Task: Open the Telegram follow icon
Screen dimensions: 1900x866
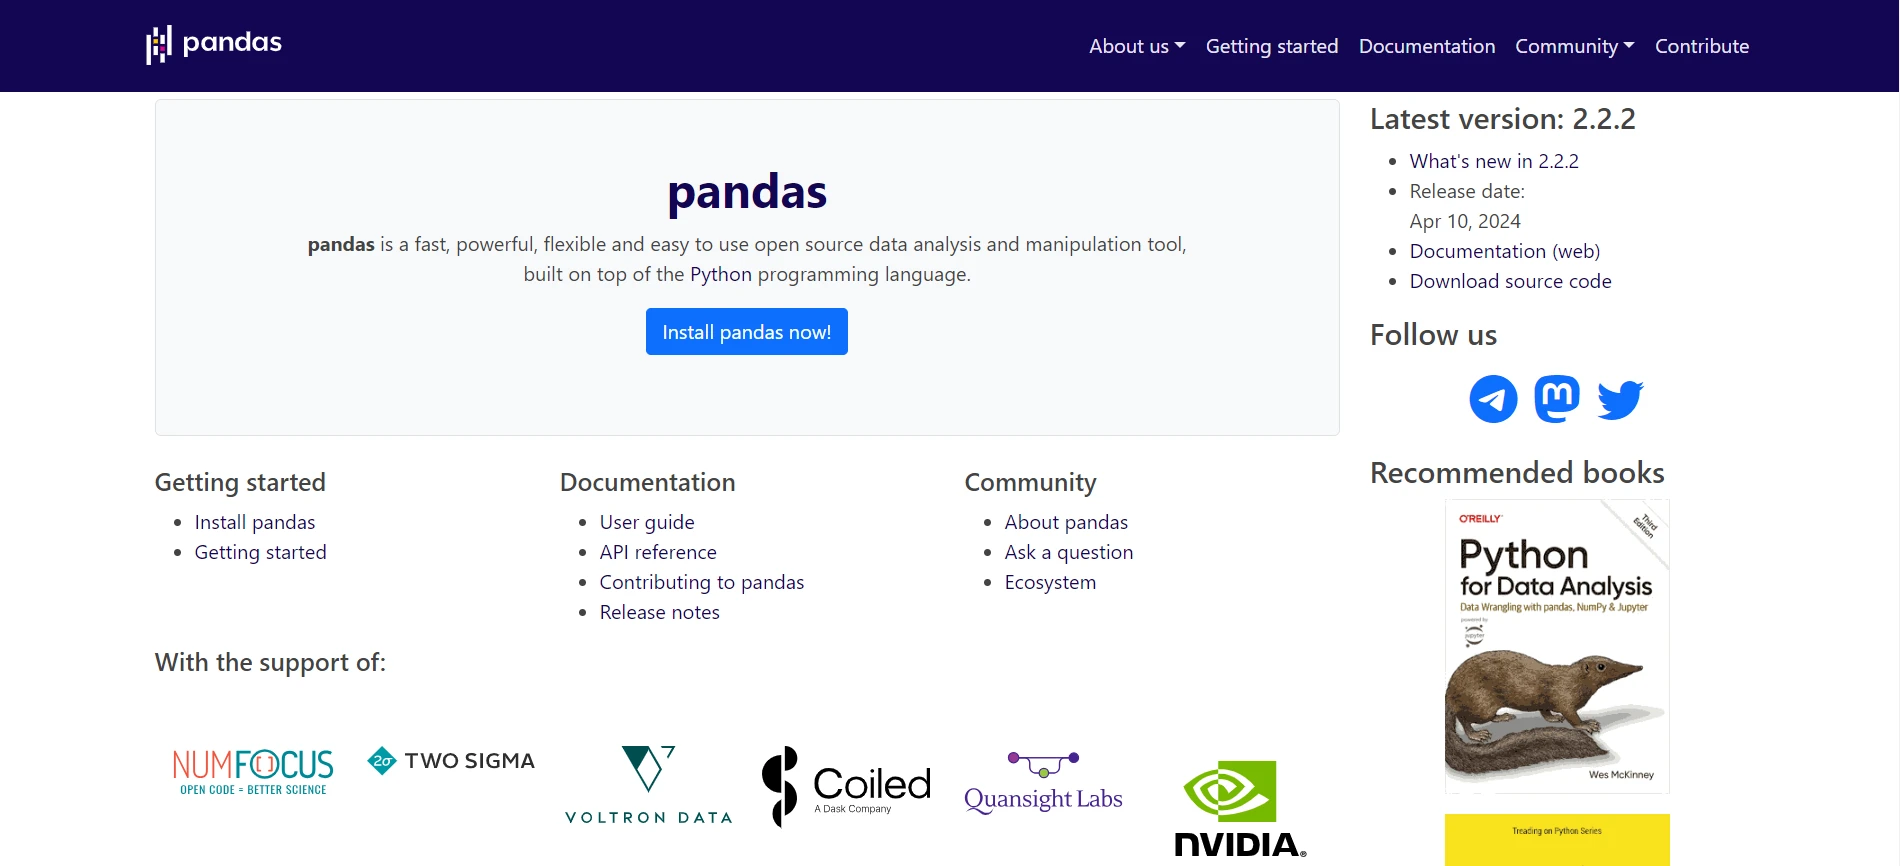Action: [x=1493, y=399]
